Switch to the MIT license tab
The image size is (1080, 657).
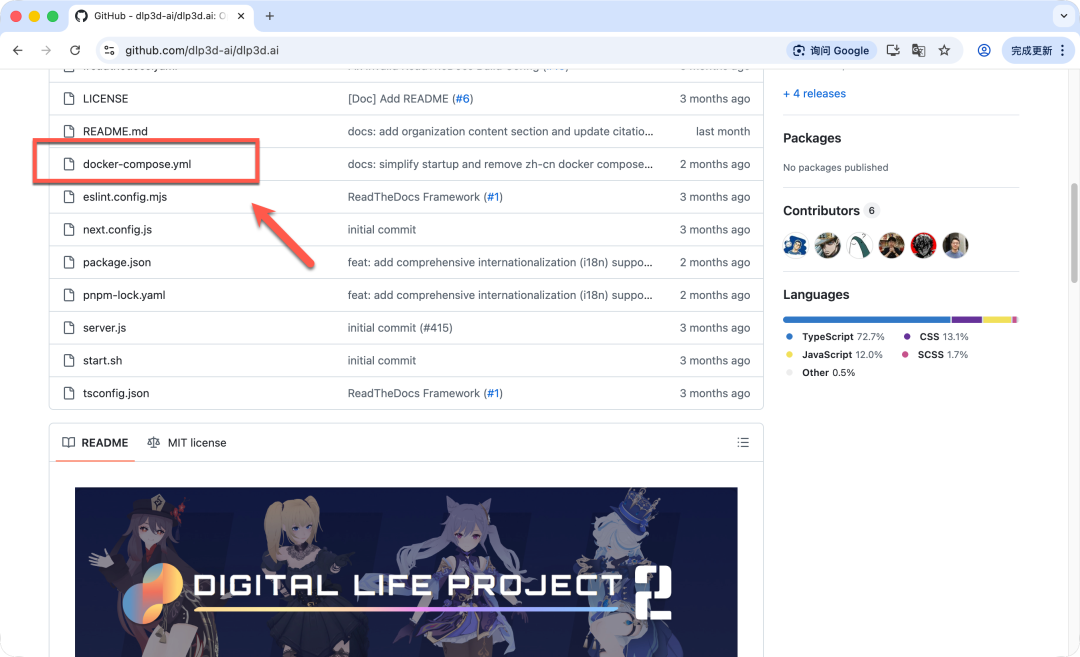187,443
